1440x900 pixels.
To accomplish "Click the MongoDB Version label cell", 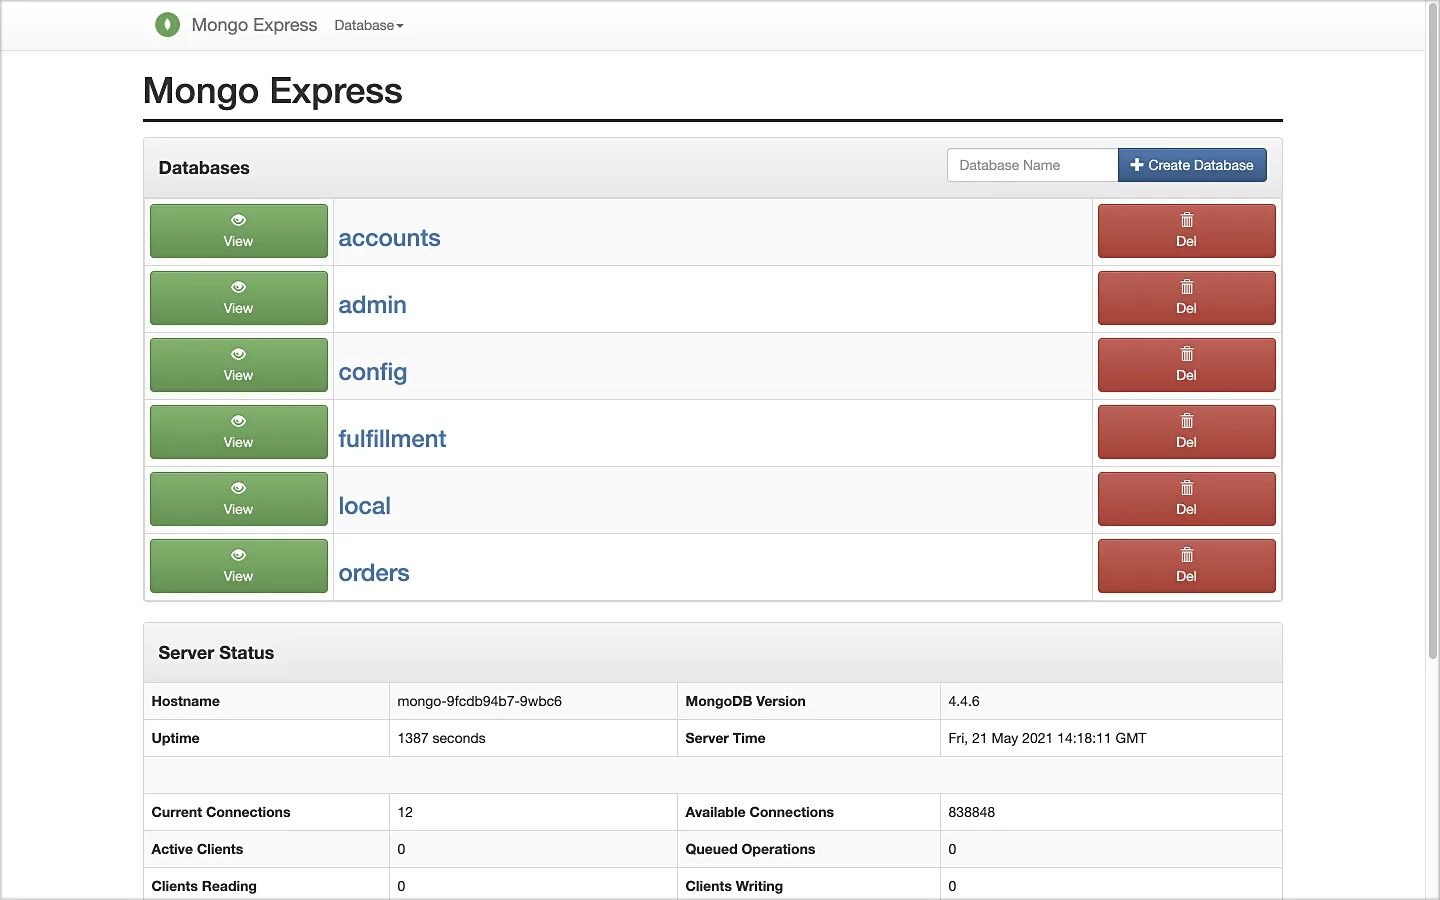I will (x=808, y=701).
